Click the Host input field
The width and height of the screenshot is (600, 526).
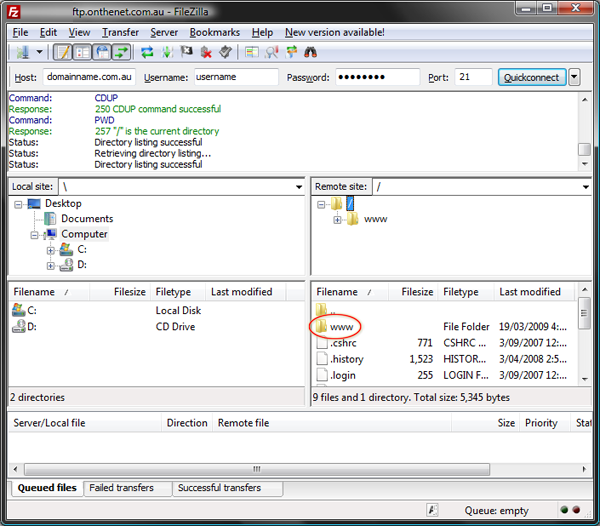click(x=89, y=77)
